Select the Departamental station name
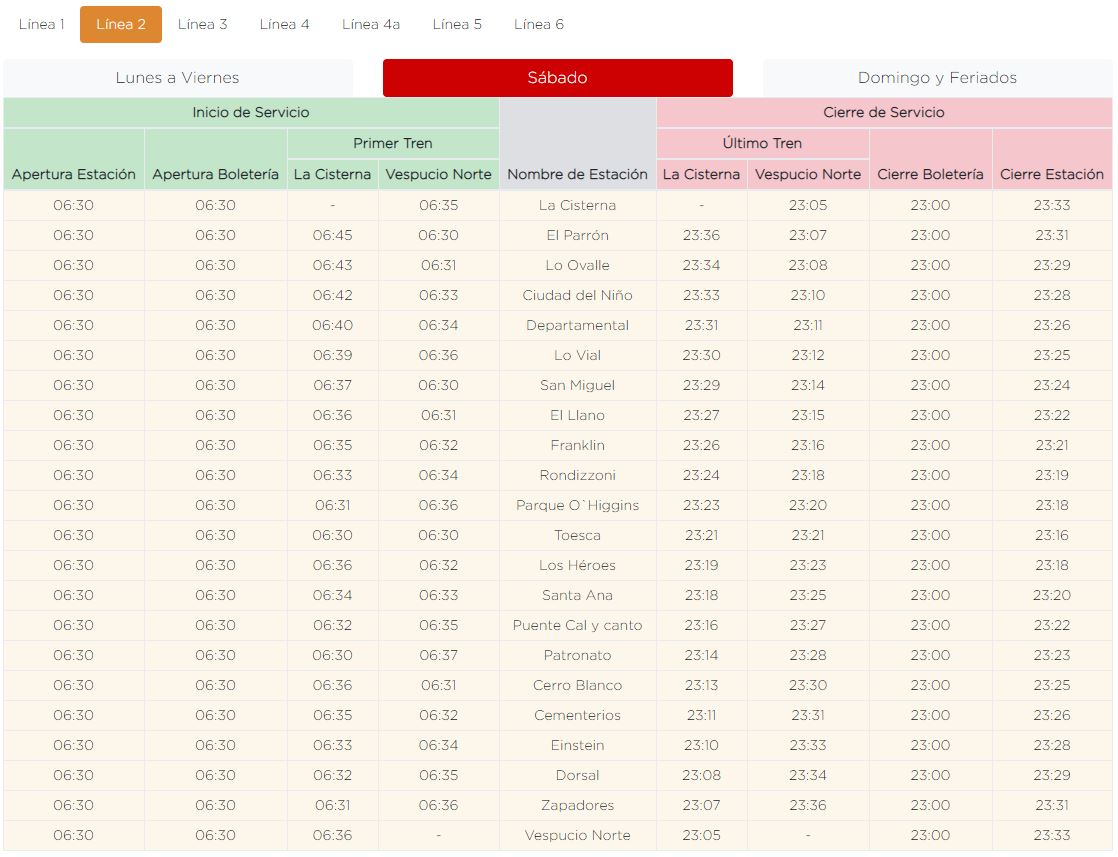This screenshot has height=857, width=1118. pyautogui.click(x=578, y=325)
